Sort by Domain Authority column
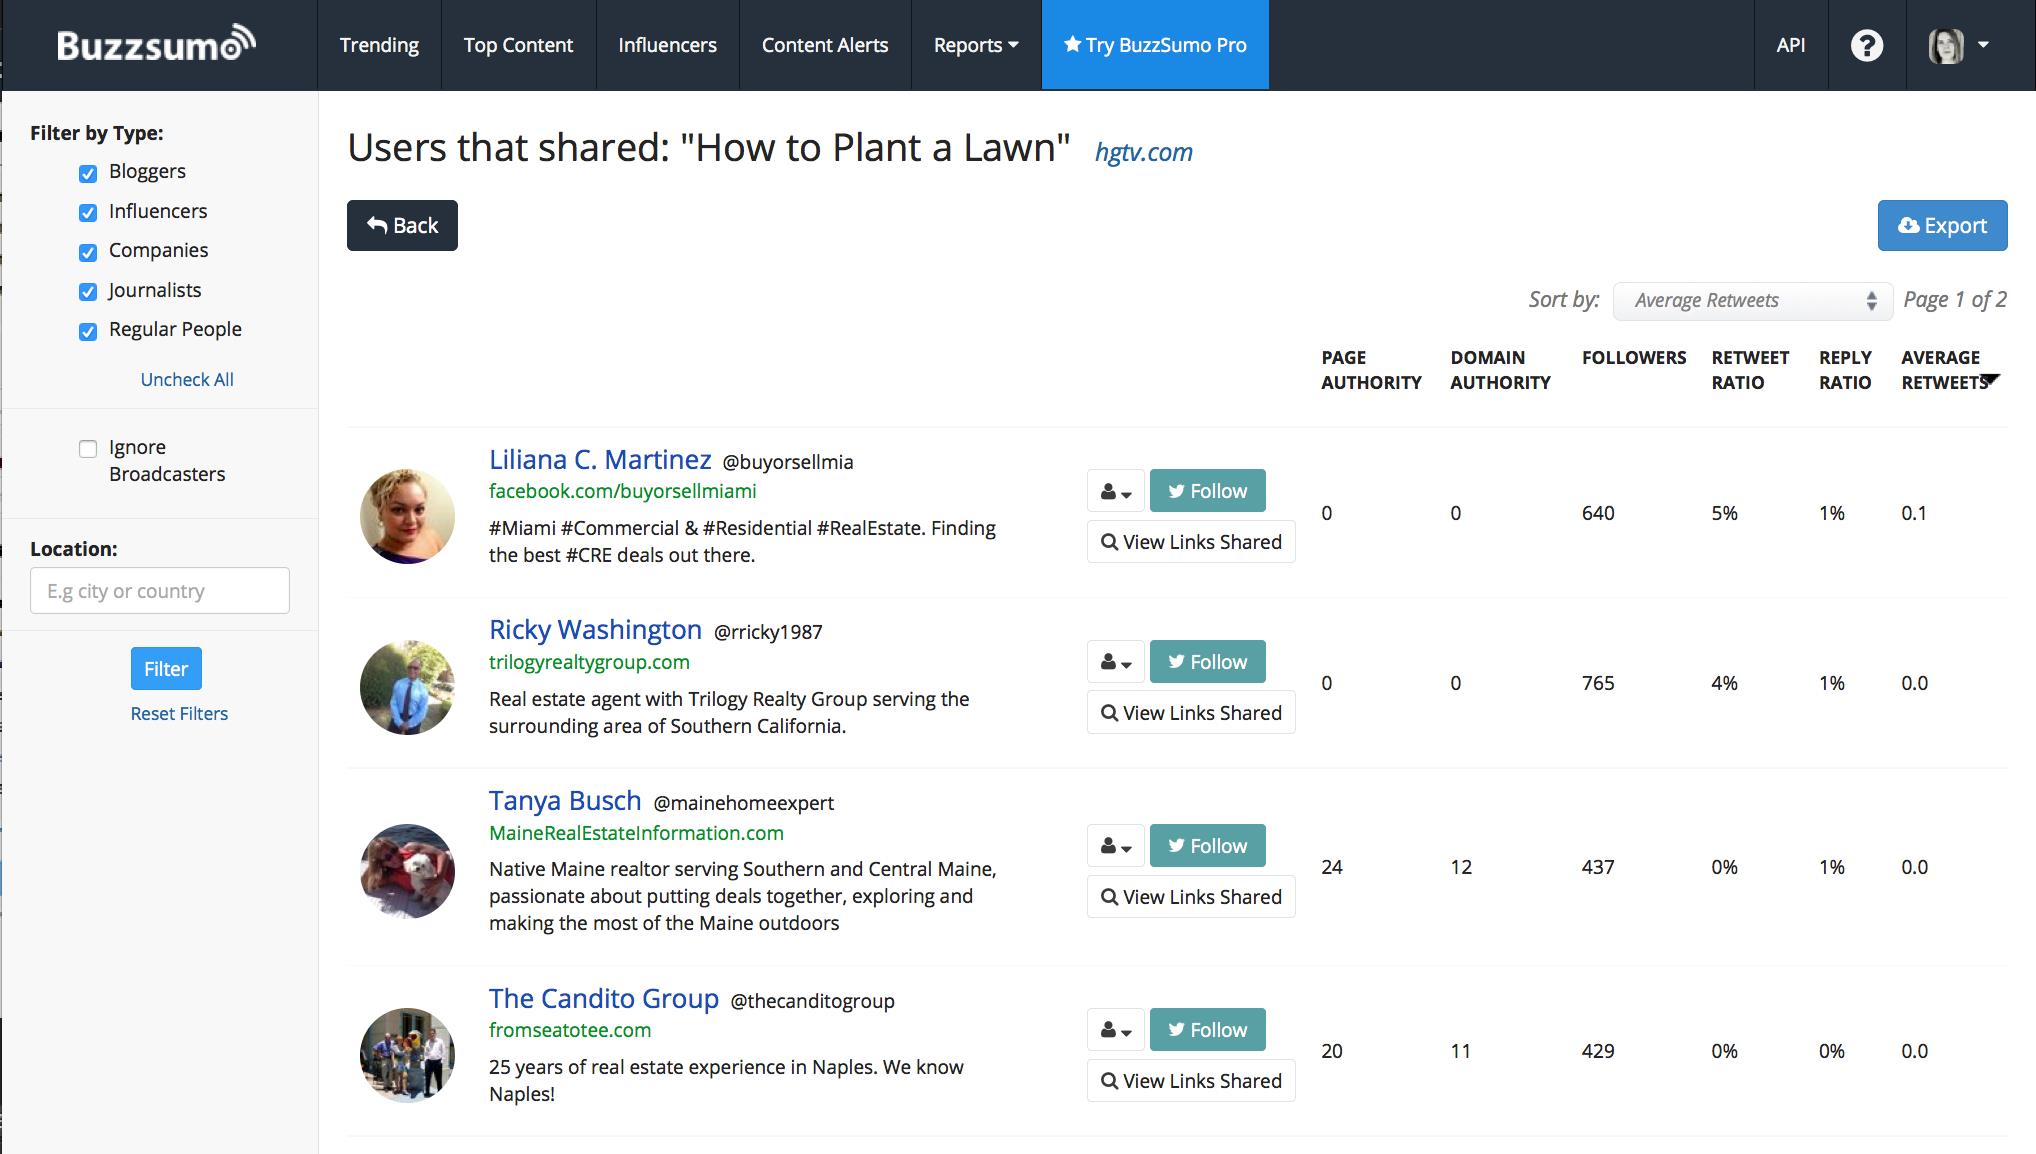This screenshot has width=2036, height=1154. pos(1500,370)
